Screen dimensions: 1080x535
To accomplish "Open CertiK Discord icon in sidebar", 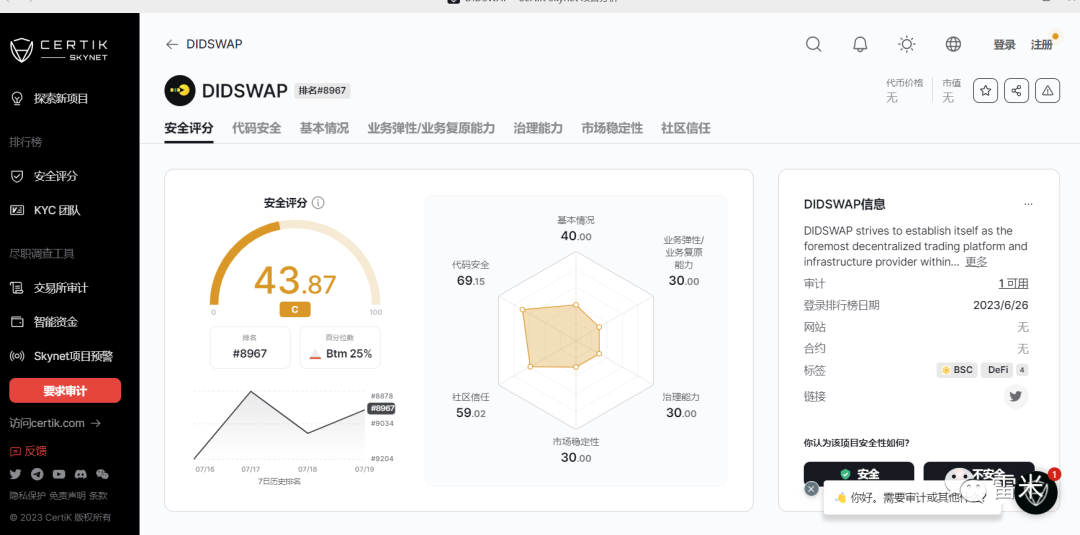I will point(81,474).
